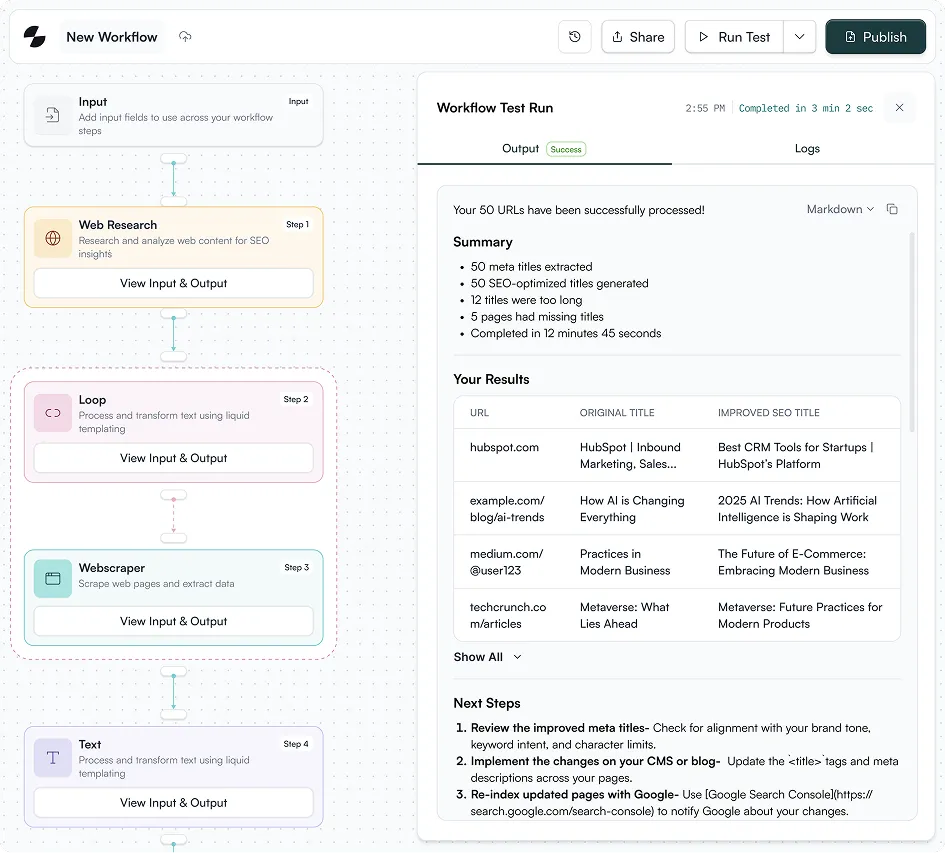Click the Web Research globe icon

(53, 238)
